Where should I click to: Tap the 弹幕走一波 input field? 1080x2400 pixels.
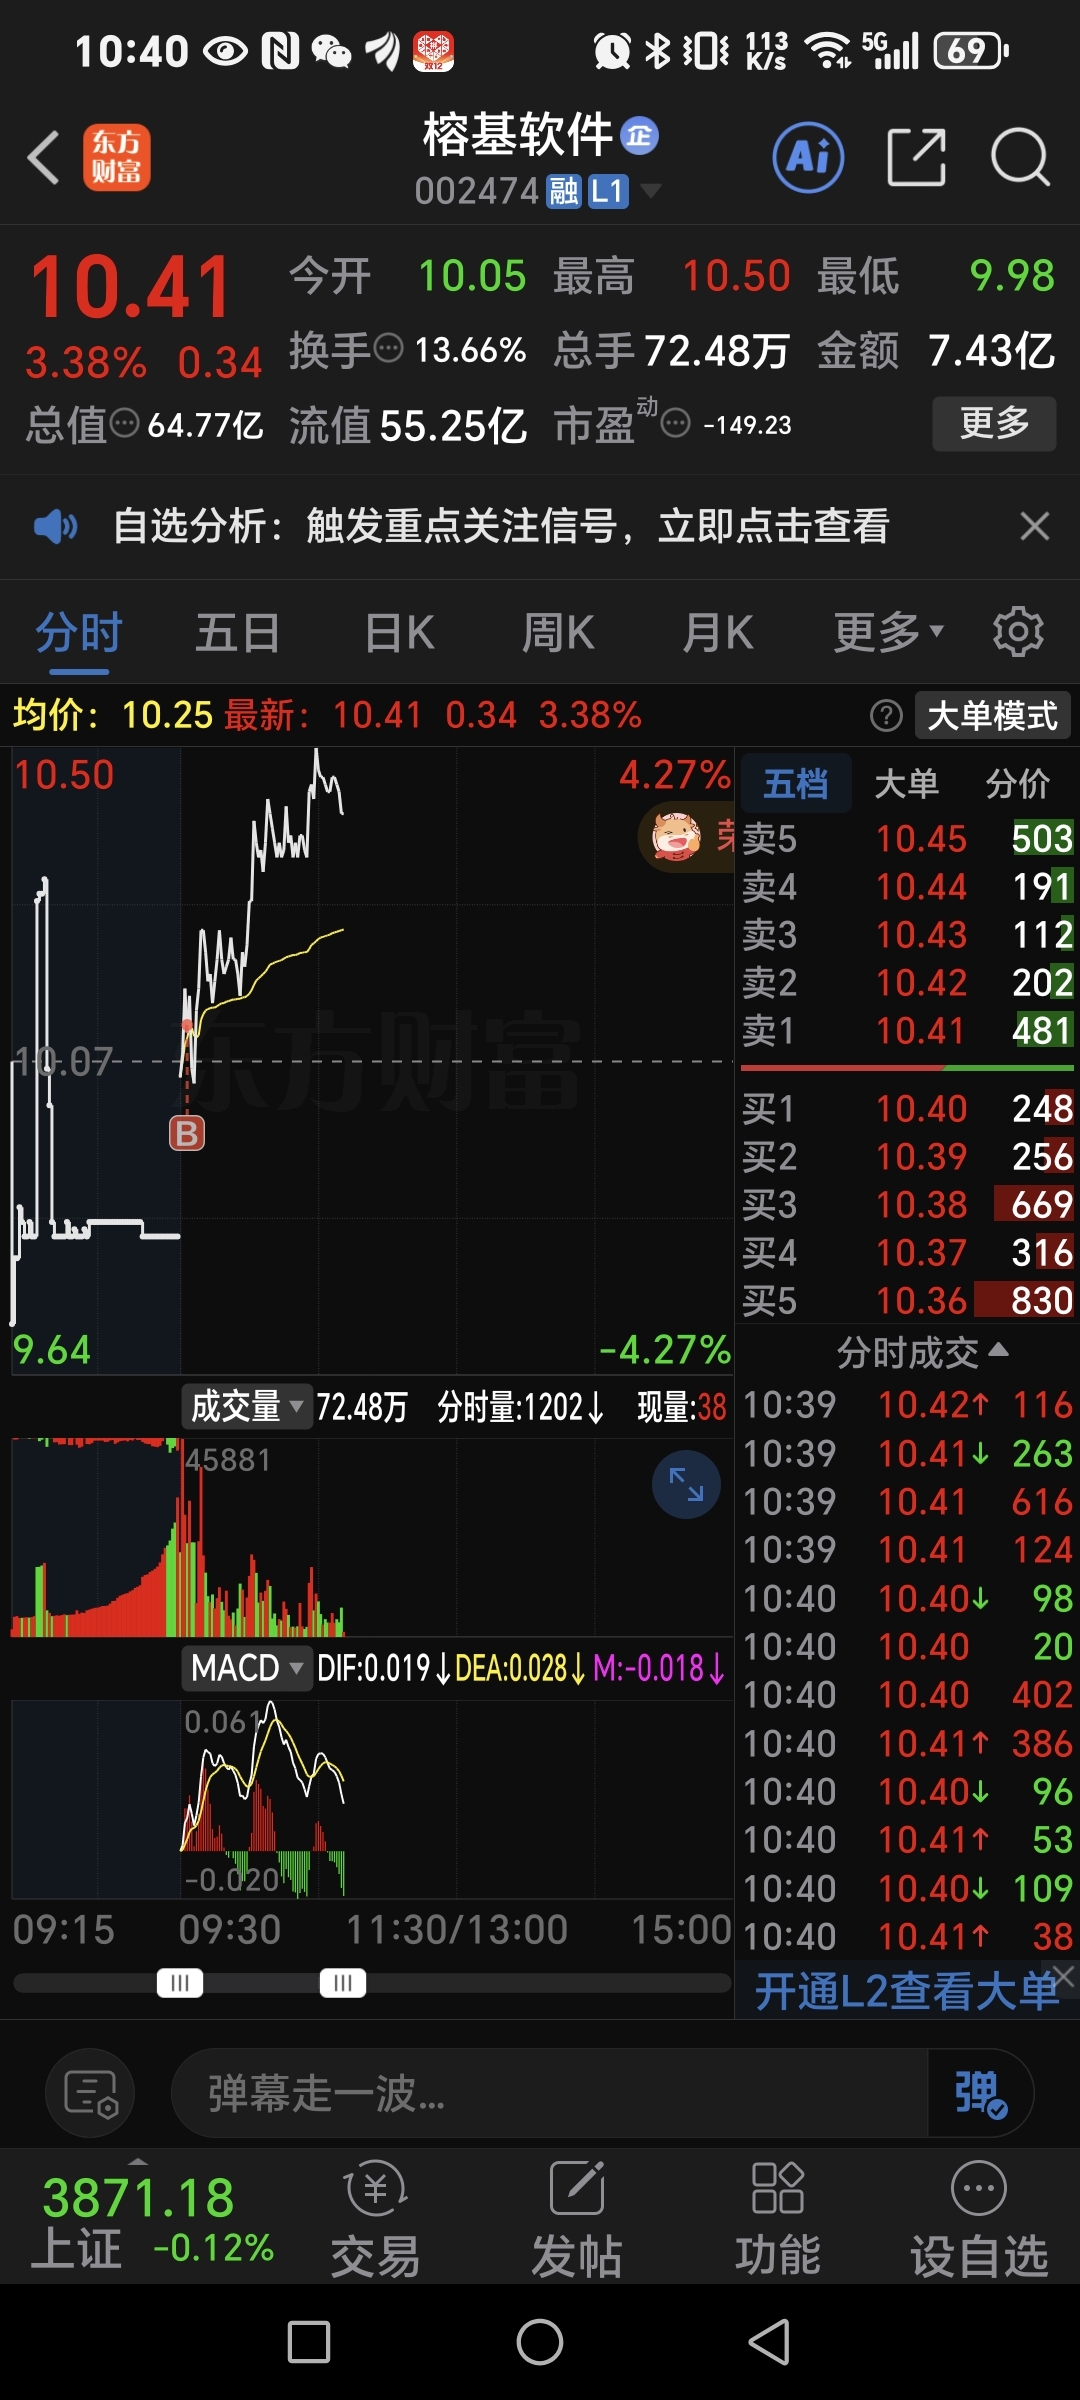pos(550,2093)
